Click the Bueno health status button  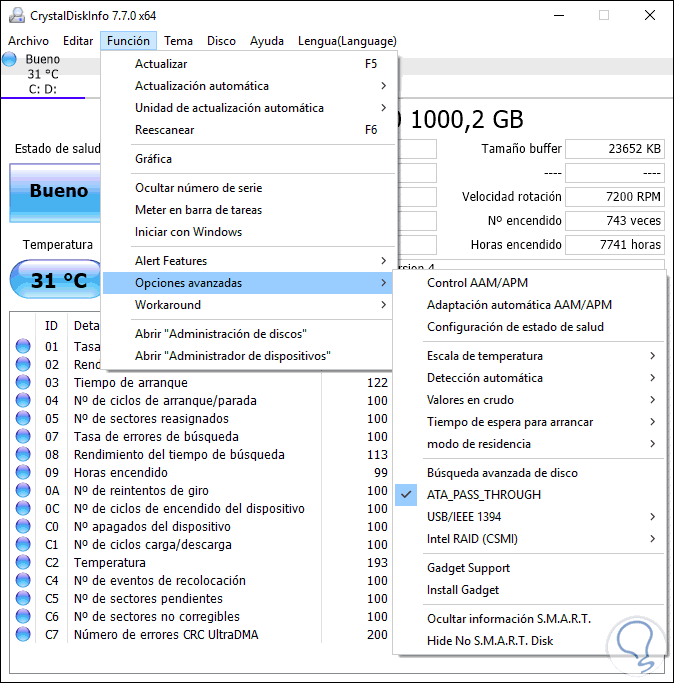[55, 192]
